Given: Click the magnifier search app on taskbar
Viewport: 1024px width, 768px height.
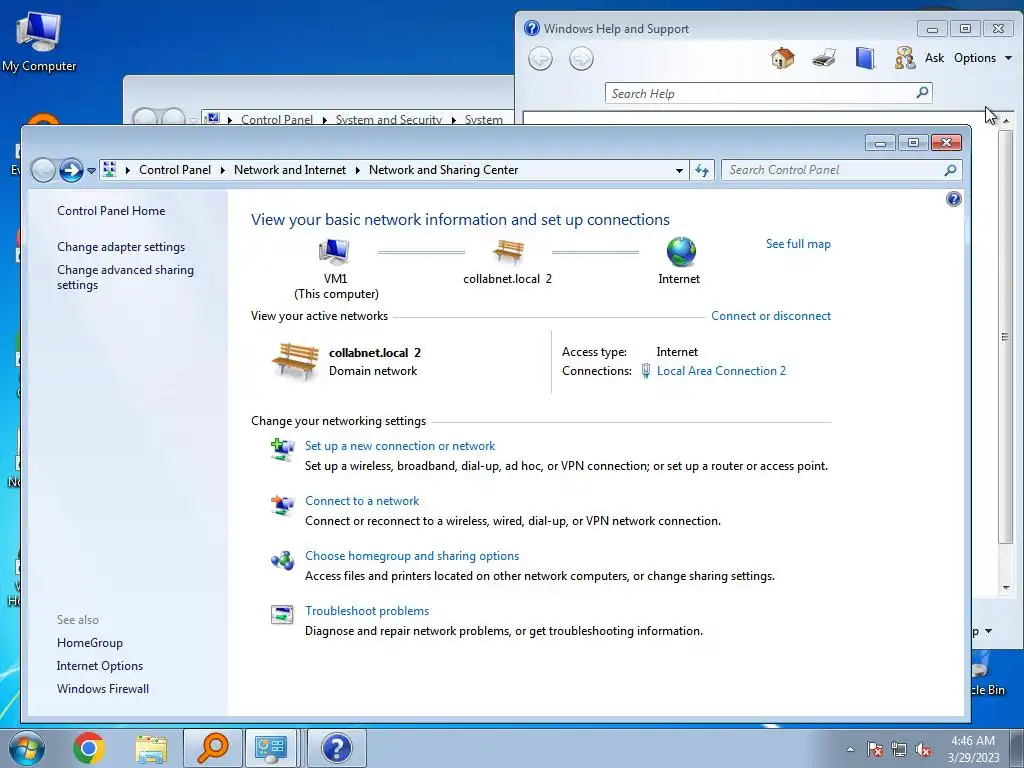Looking at the screenshot, I should [x=213, y=748].
